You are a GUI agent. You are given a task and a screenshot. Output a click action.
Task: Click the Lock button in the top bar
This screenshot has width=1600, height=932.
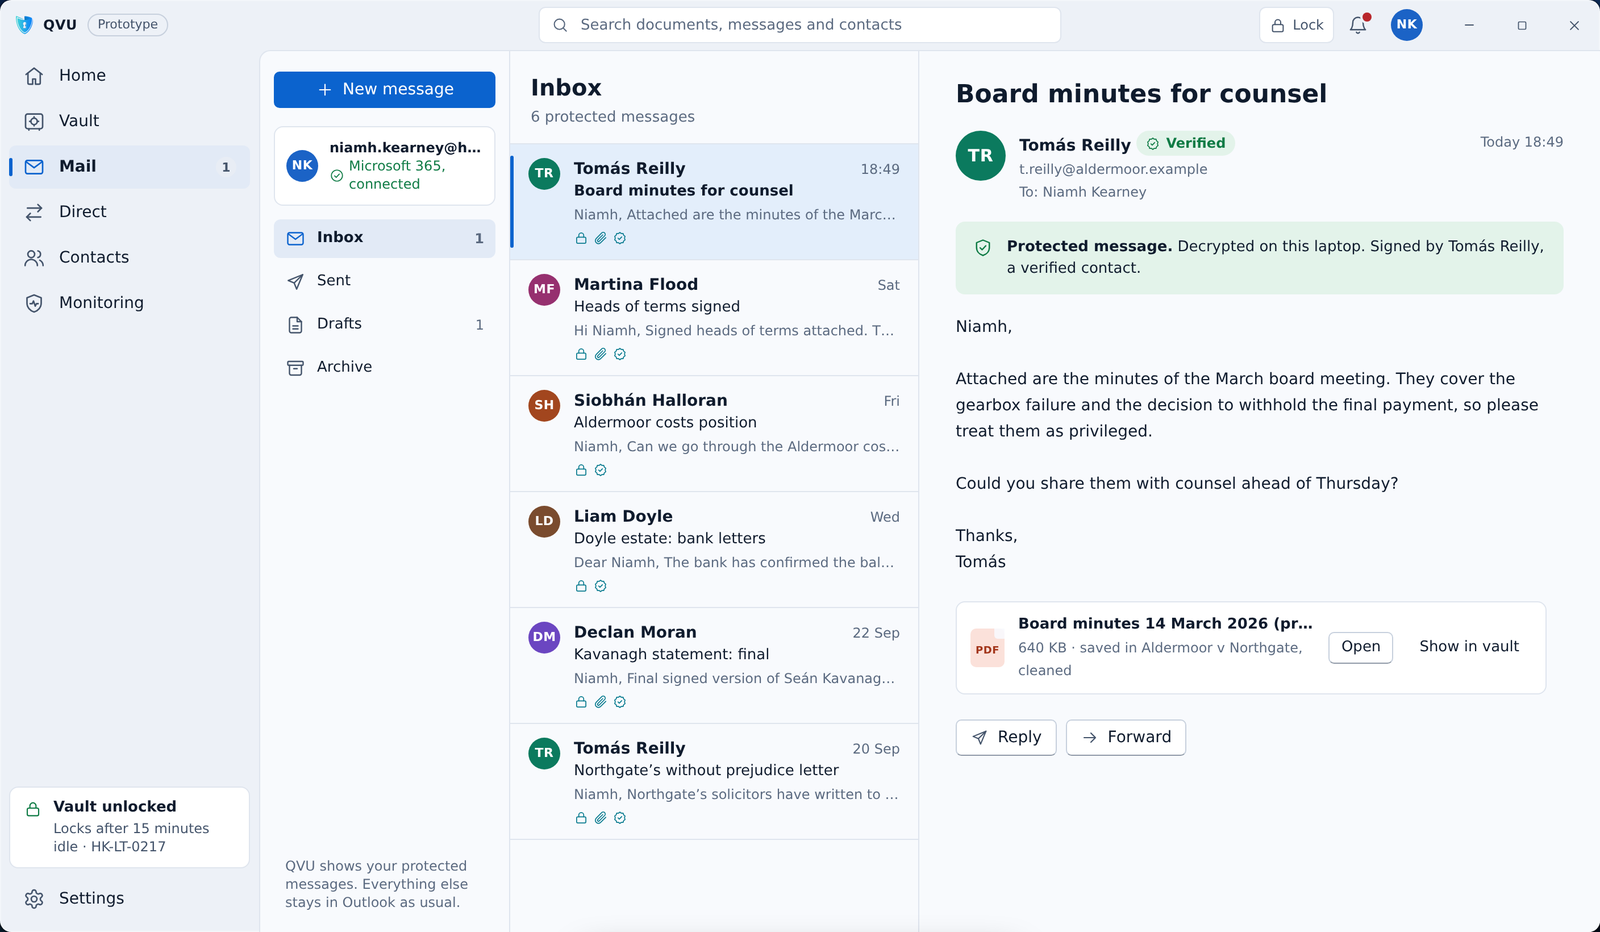click(1297, 25)
